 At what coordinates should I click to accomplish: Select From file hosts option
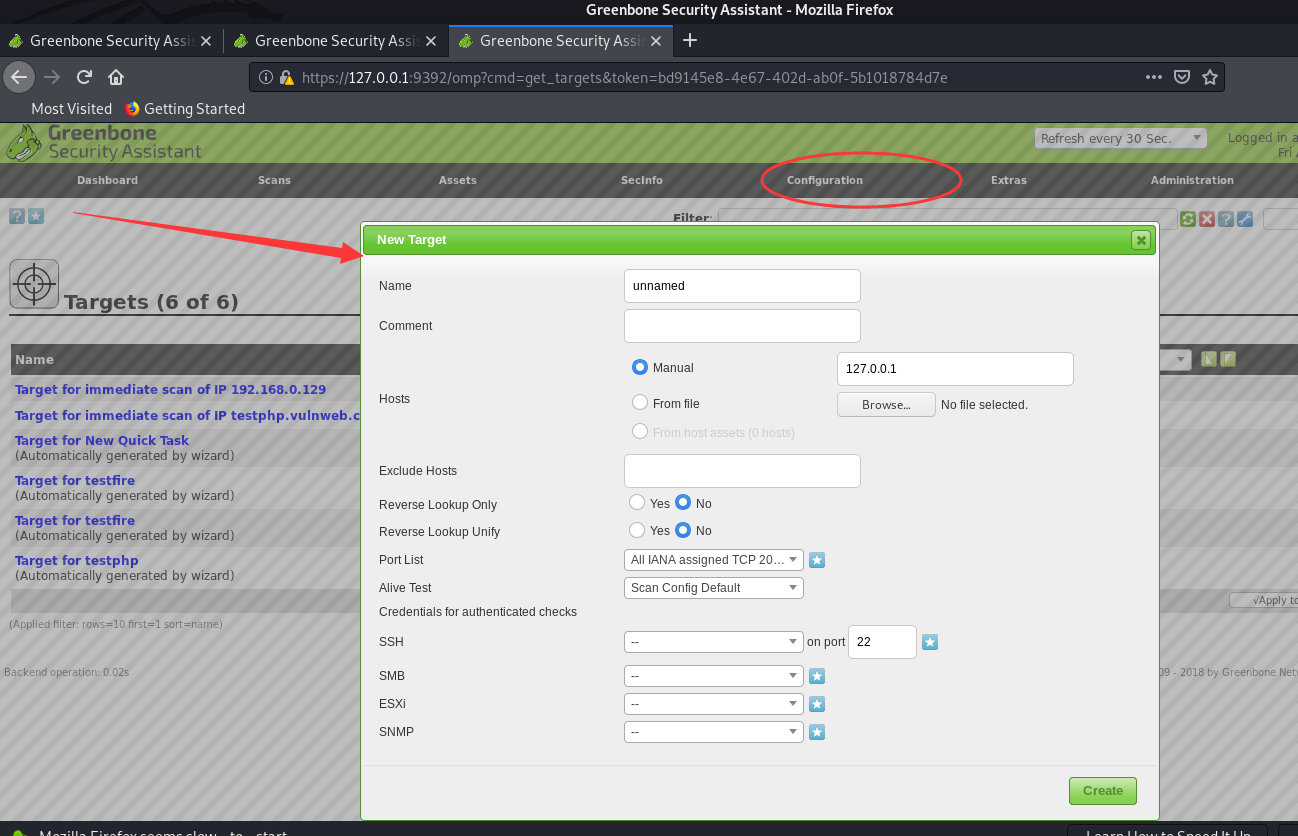pos(640,402)
